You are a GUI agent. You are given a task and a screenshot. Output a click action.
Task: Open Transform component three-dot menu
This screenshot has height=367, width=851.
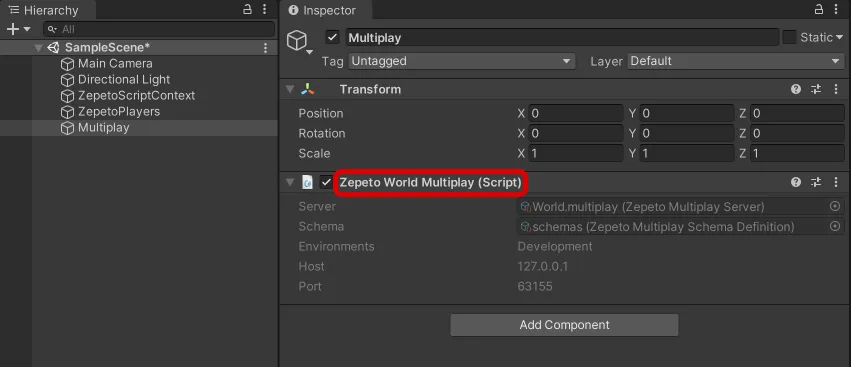[x=836, y=90]
